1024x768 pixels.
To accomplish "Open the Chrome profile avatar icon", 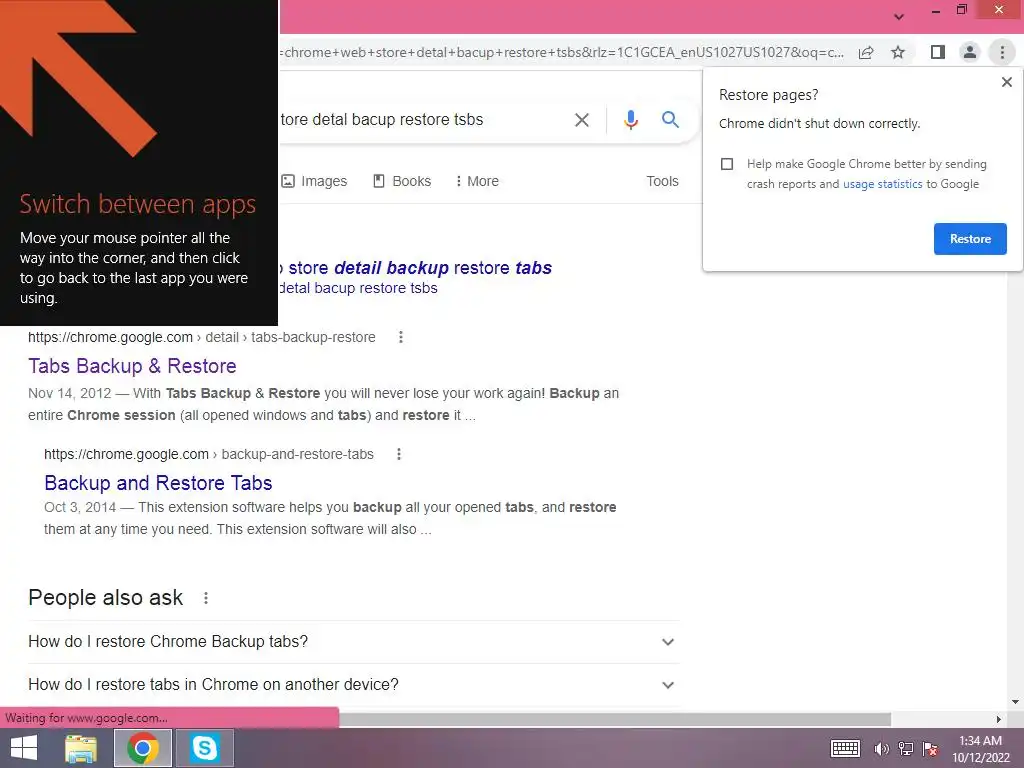I will pos(970,52).
